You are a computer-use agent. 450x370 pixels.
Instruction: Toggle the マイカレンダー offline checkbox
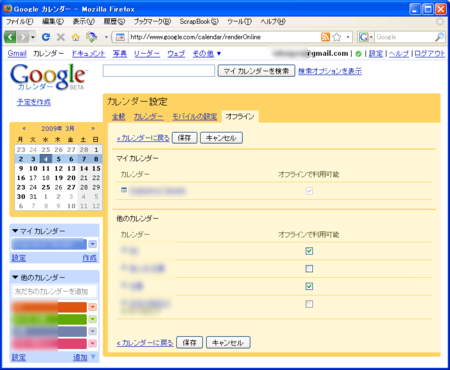click(309, 191)
